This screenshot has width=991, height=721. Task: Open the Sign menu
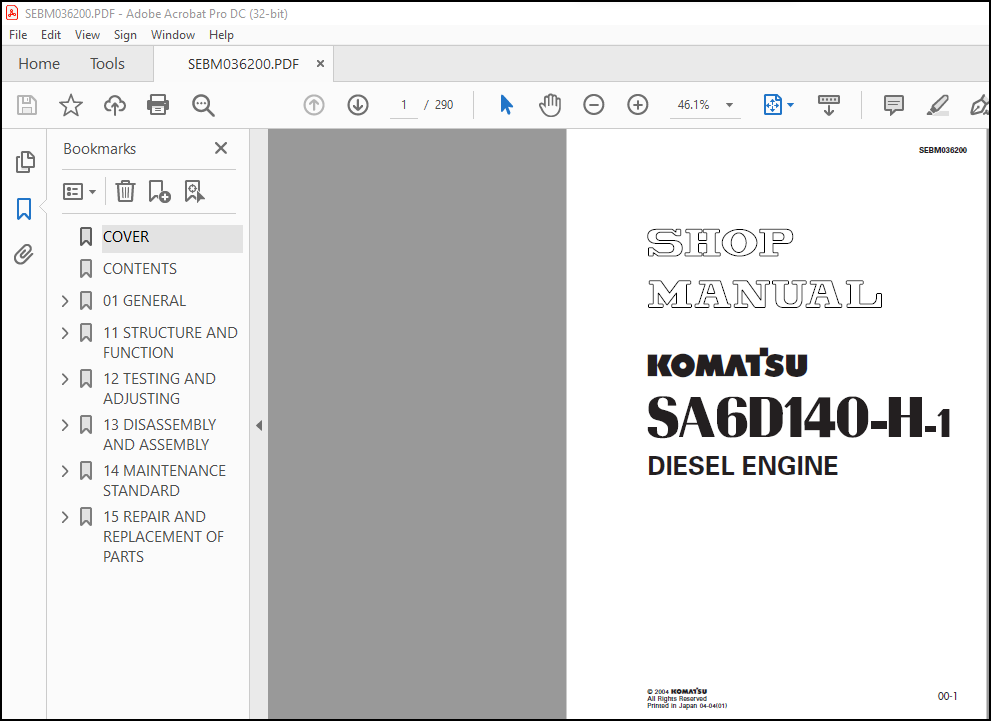[x=125, y=35]
